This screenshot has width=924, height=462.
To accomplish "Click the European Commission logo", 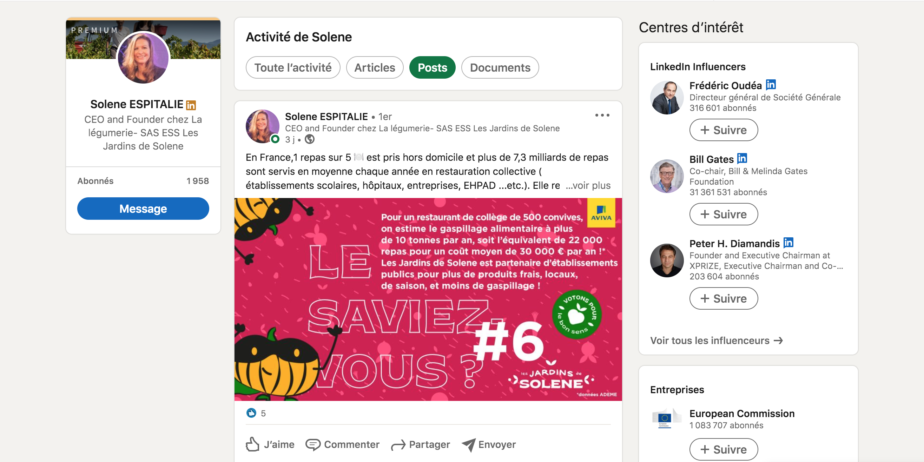I will tap(666, 418).
